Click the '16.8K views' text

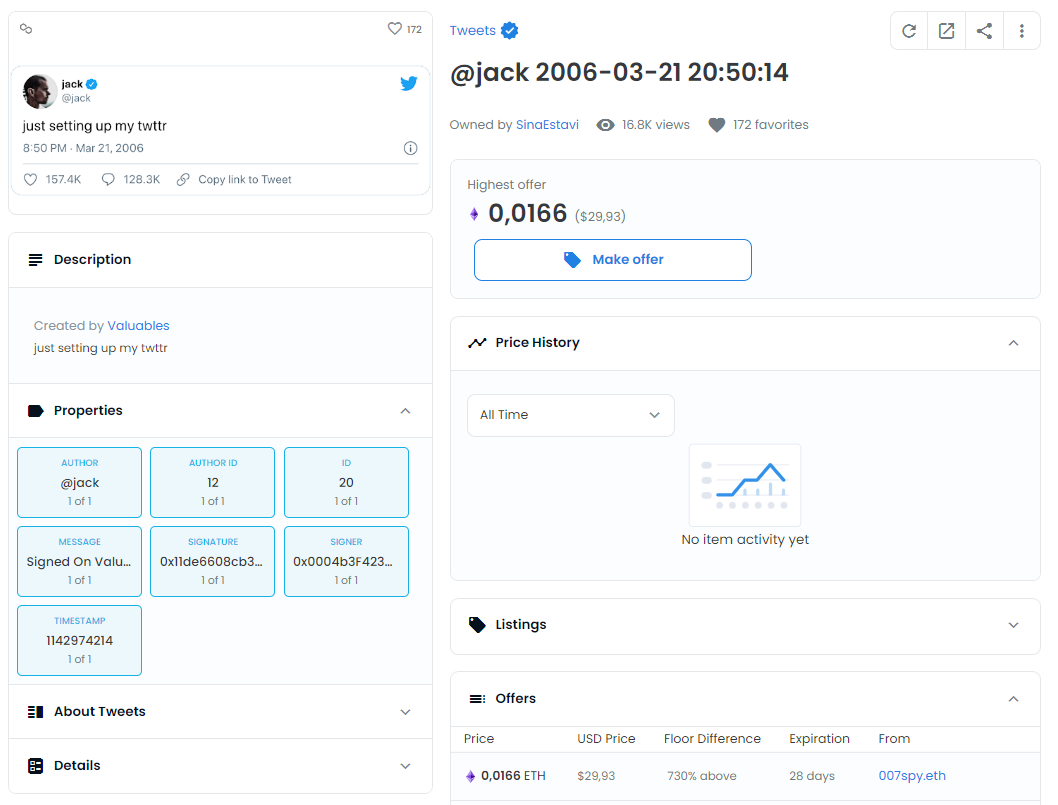click(x=655, y=125)
